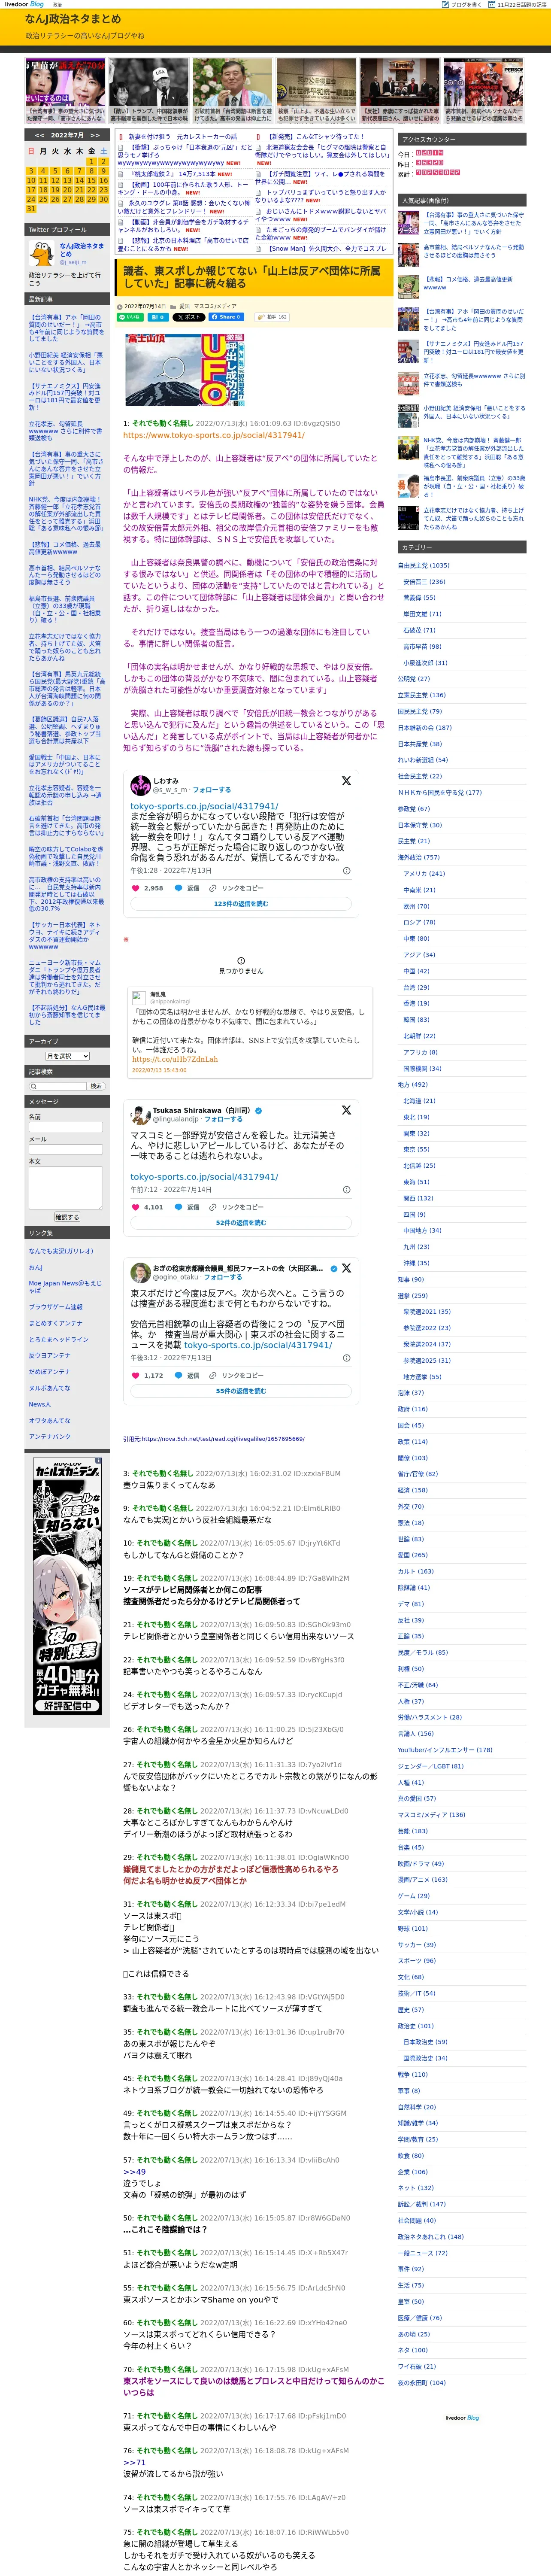Image resolution: width=551 pixels, height=2576 pixels.
Task: Share the article with the Facebook Share button
Action: coord(227,317)
